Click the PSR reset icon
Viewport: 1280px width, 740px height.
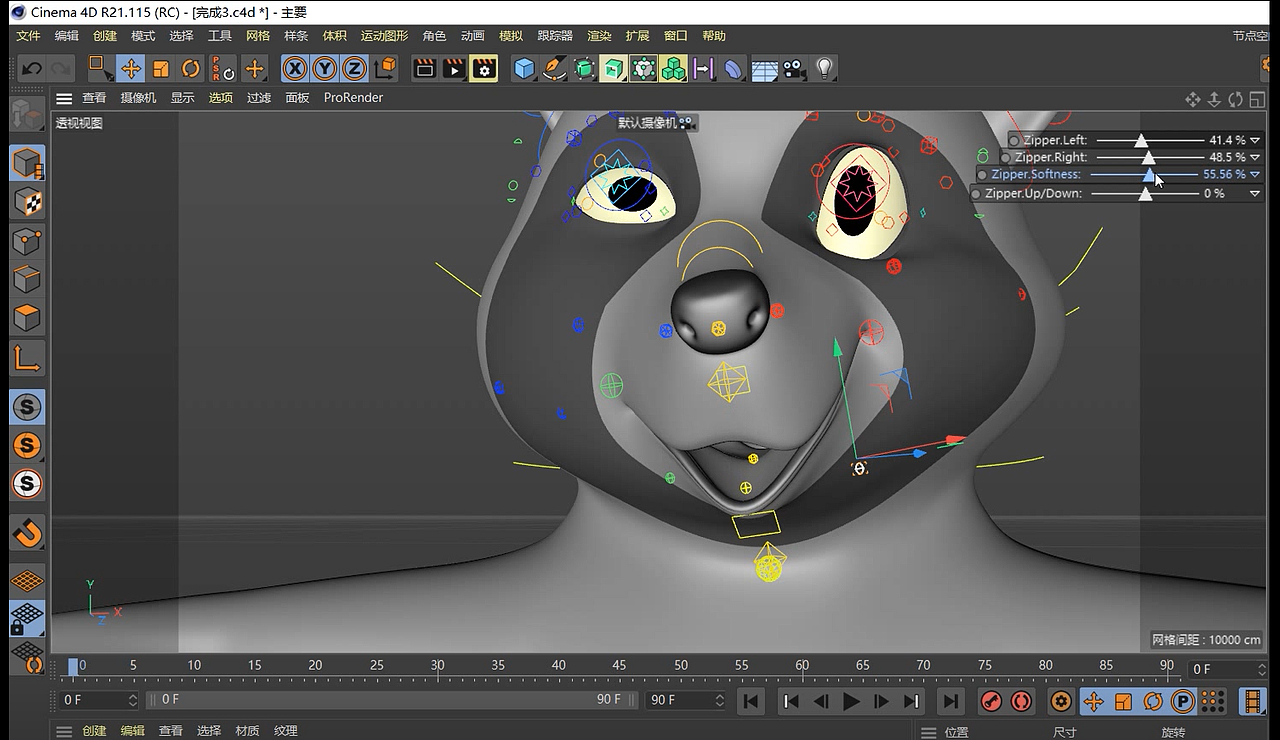[222, 68]
